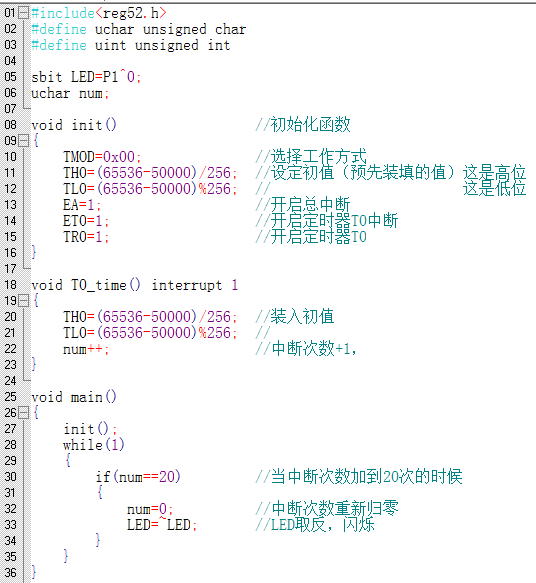Click line number 18 in the gutter
This screenshot has height=583, width=536.
click(10, 285)
